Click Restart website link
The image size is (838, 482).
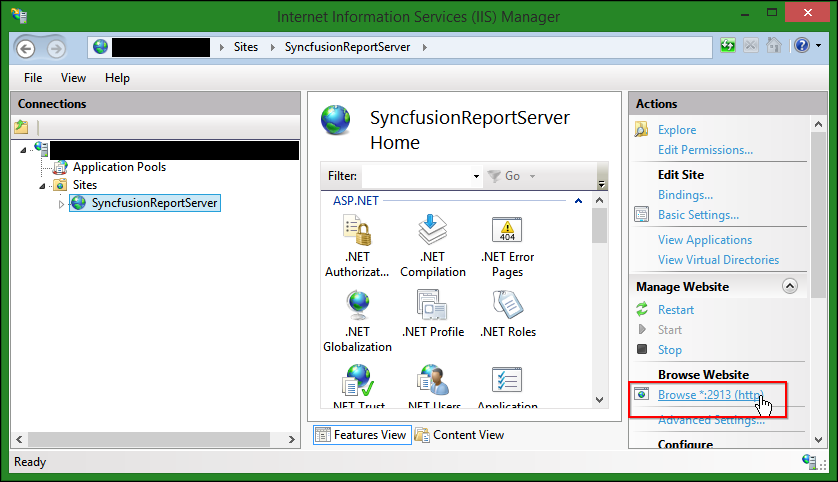[676, 310]
